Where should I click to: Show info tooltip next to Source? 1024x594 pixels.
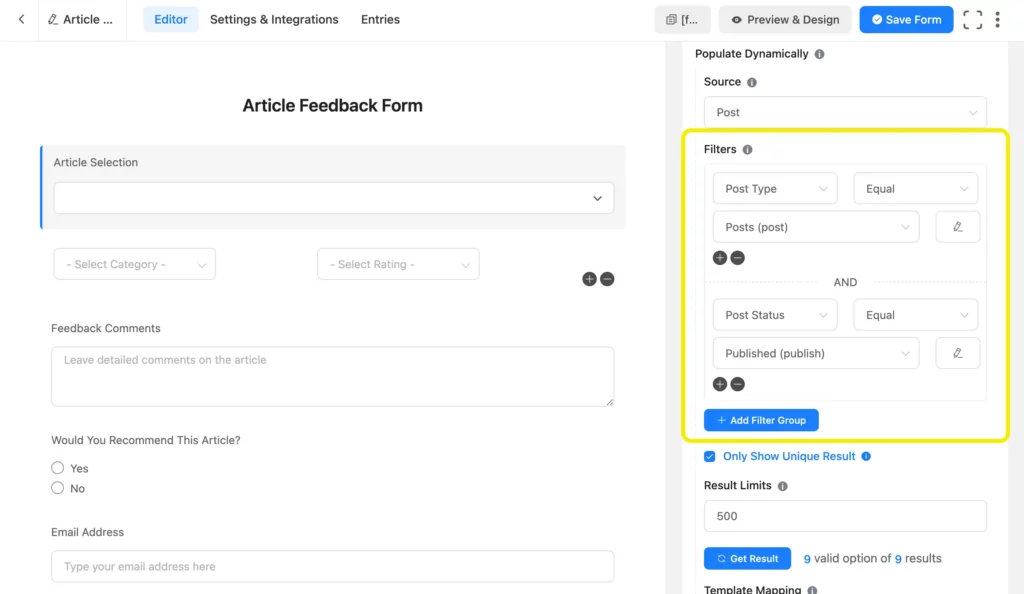[752, 82]
